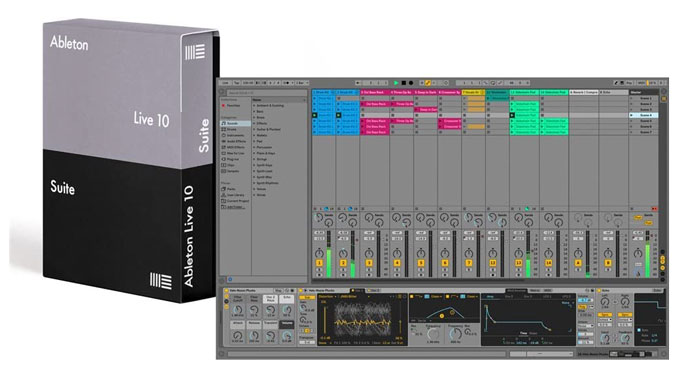Toggle track 5 yellow activator button
This screenshot has height=376, width=696.
(x=421, y=263)
